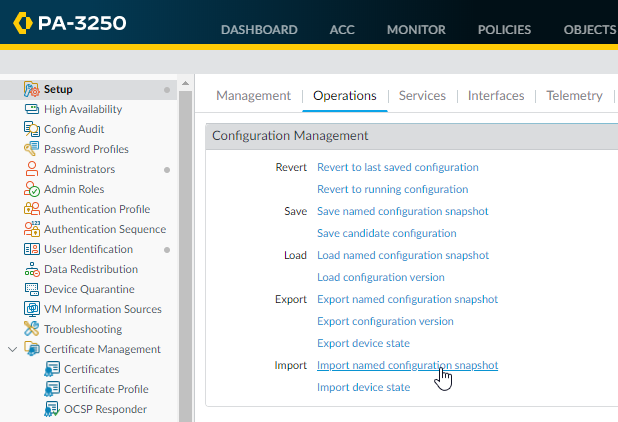Click Import named configuration snapshot link
Image resolution: width=618 pixels, height=422 pixels.
coord(407,365)
